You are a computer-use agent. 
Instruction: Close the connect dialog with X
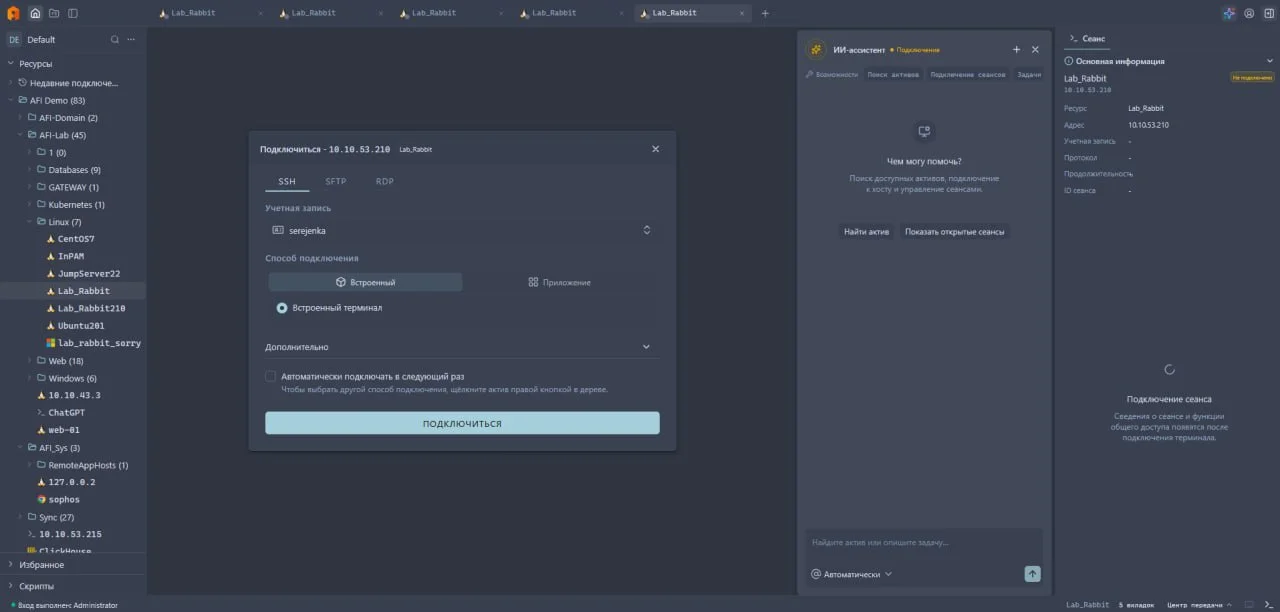(x=655, y=149)
